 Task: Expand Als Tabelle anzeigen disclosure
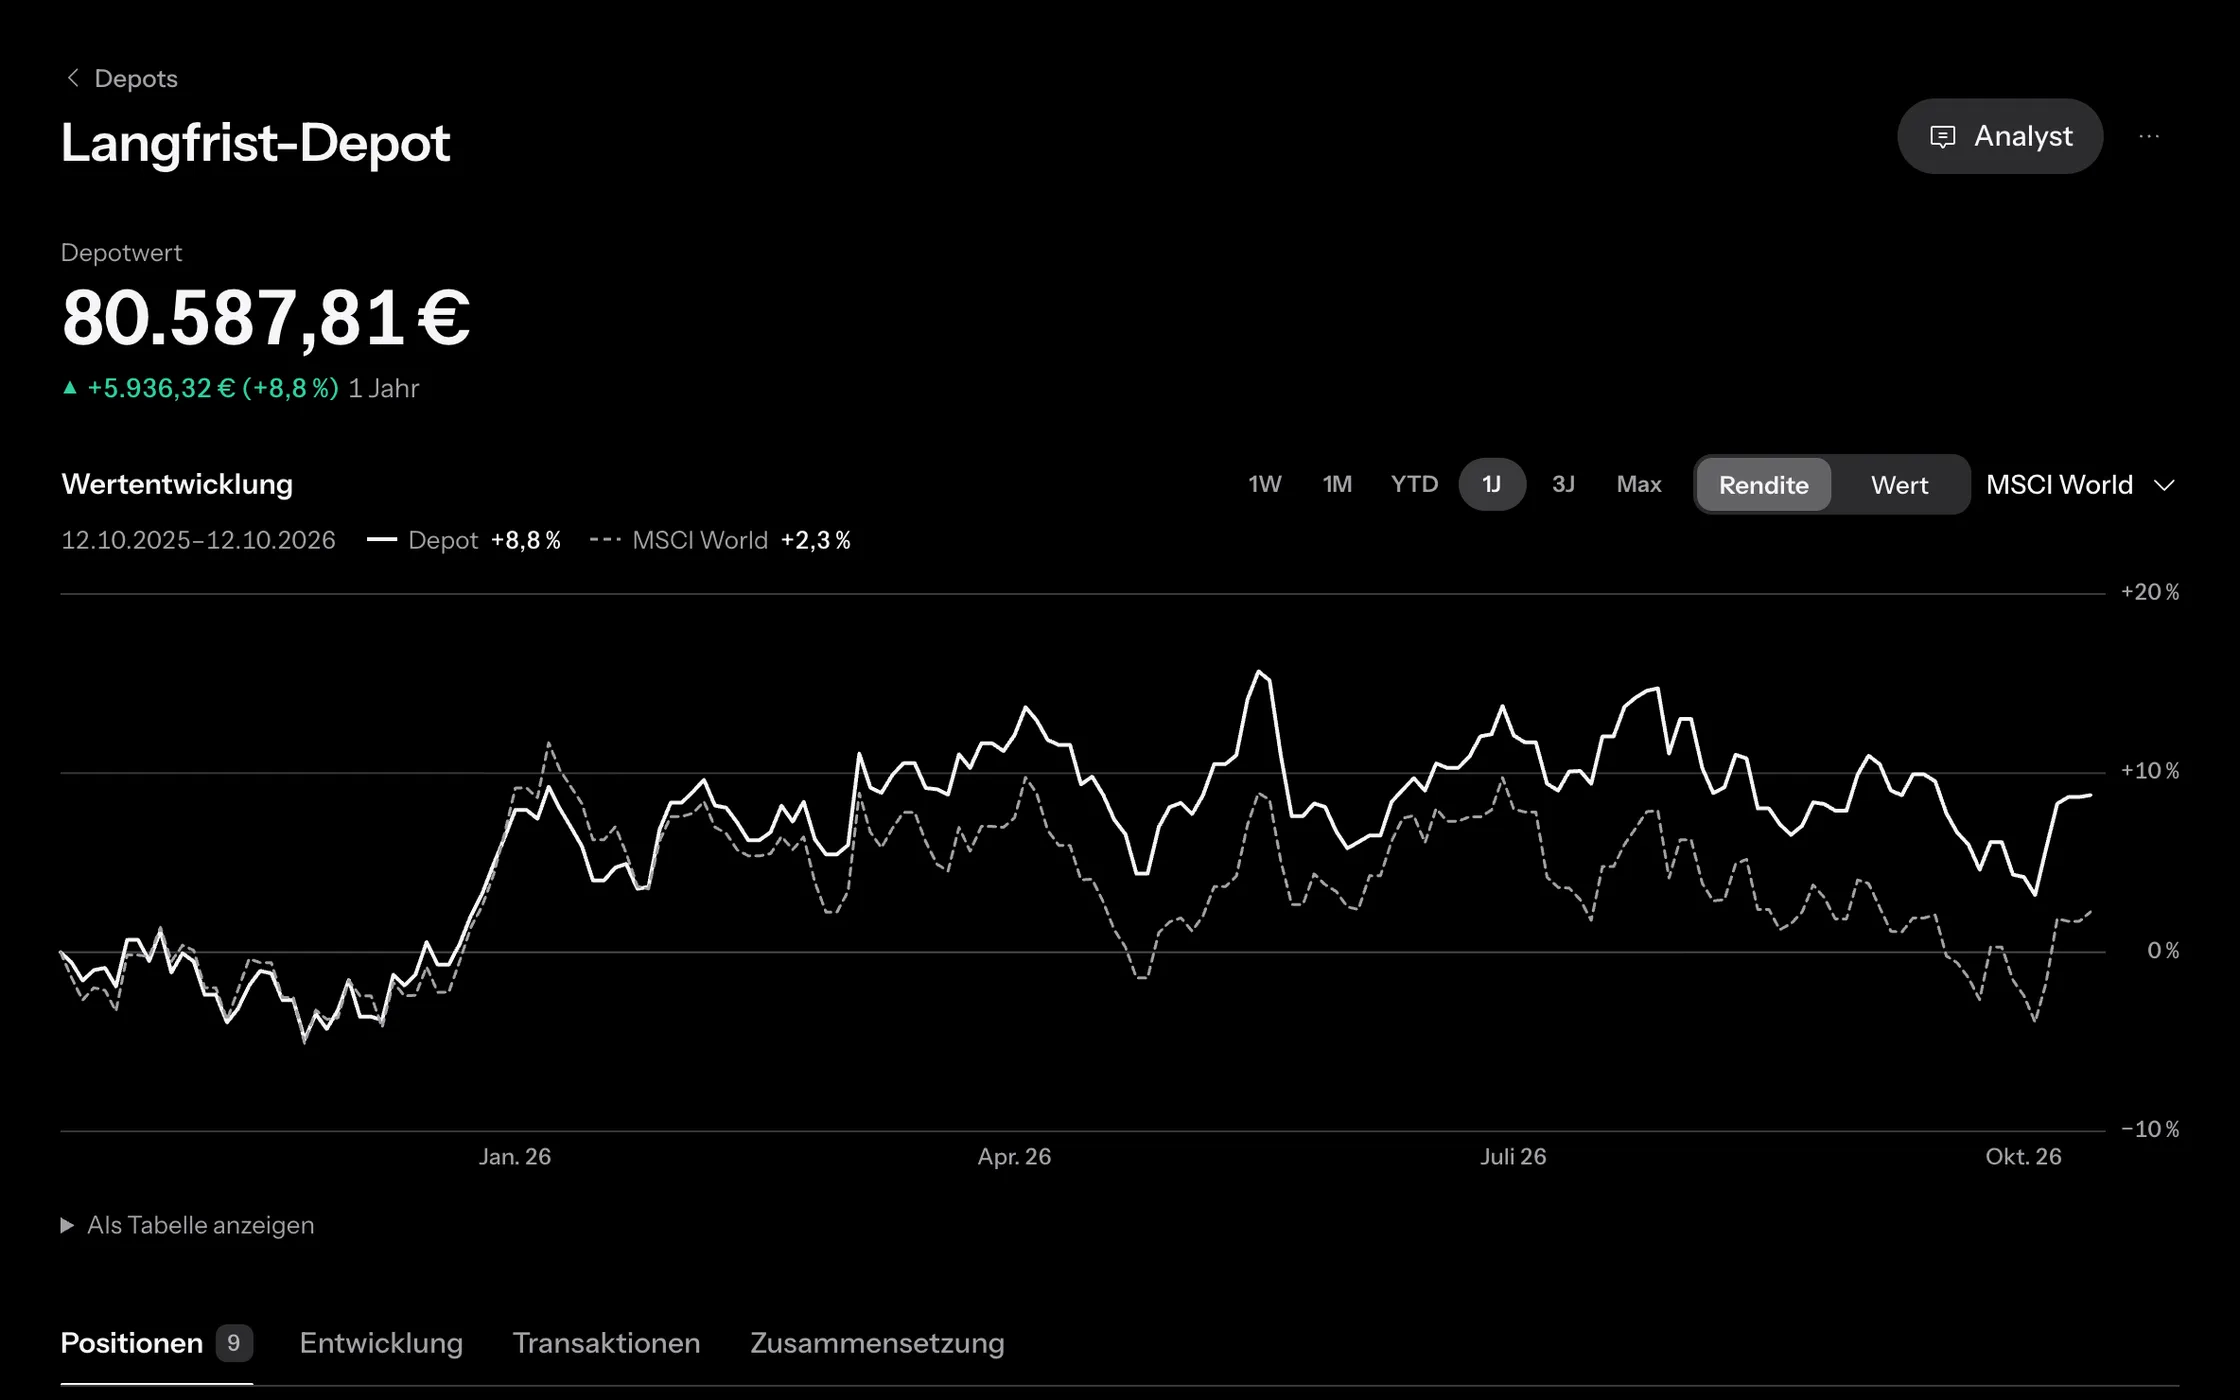[x=188, y=1225]
